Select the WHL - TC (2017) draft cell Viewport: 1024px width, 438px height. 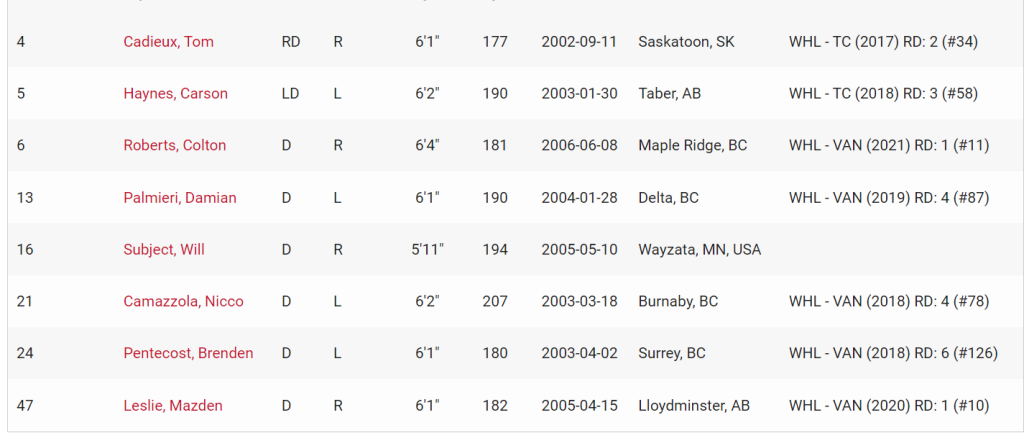[884, 42]
